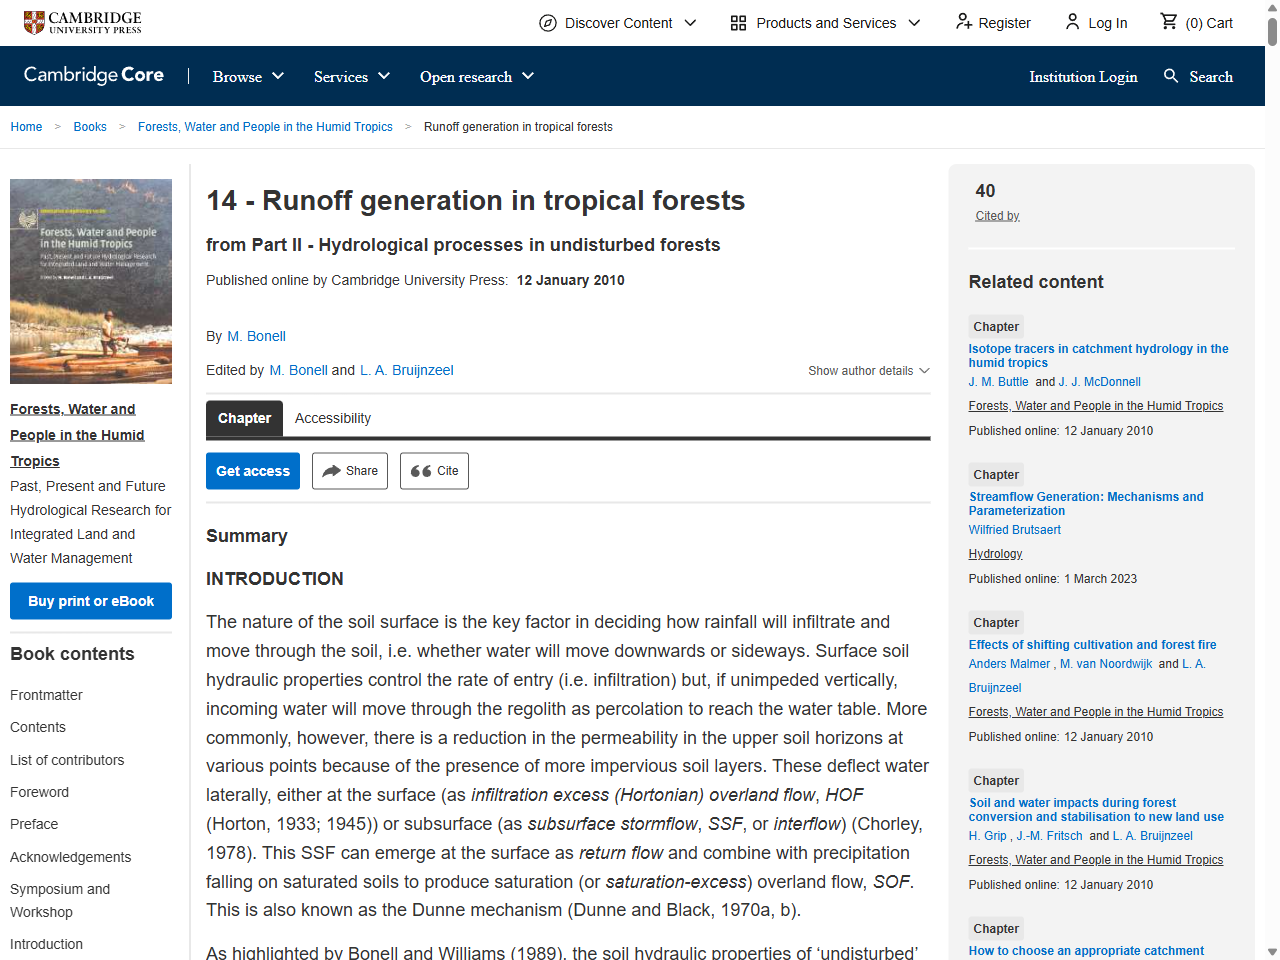
Task: Click the Get access button
Action: coord(252,470)
